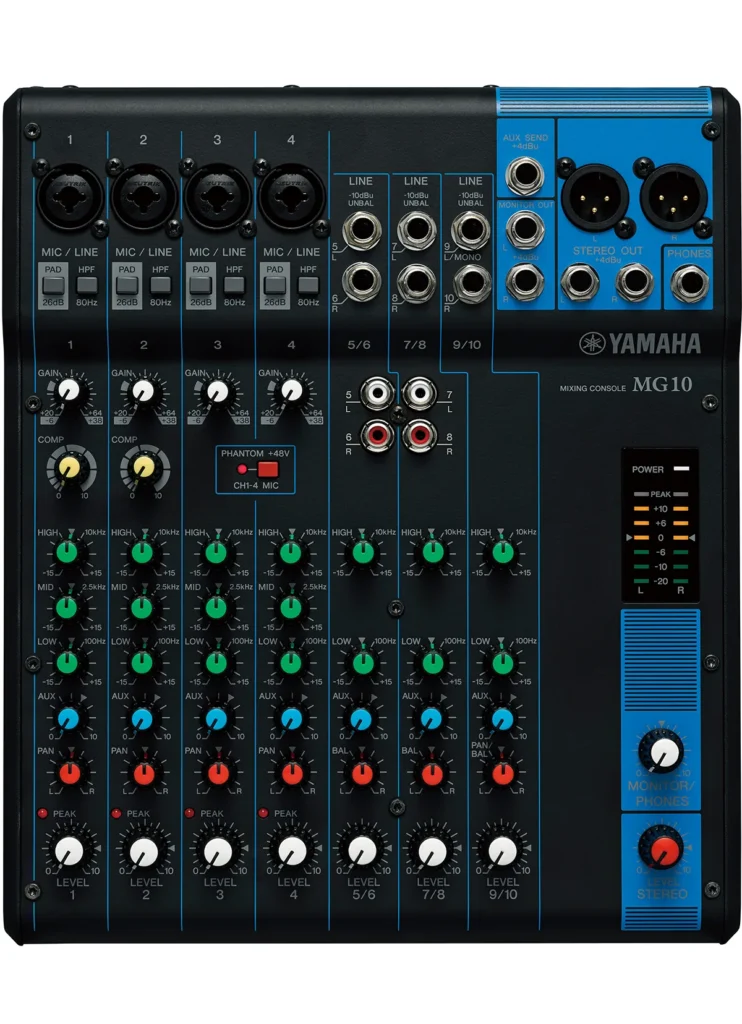Click the channel 7/8 LOW EQ knob

432,662
